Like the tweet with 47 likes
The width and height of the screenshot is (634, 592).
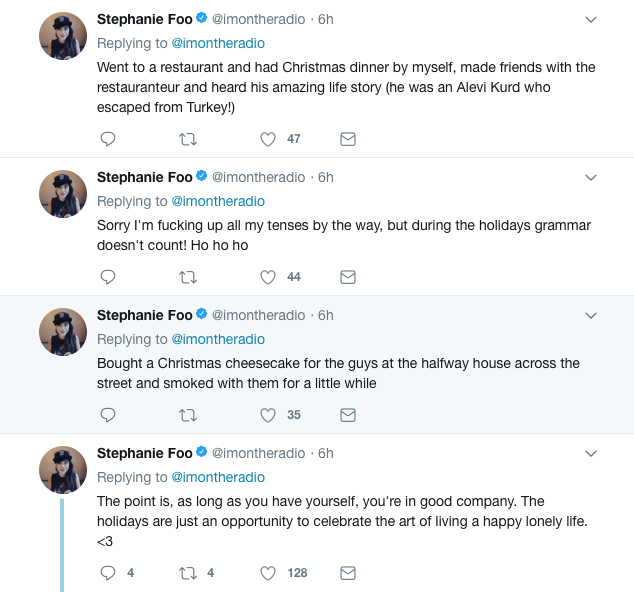tap(268, 139)
